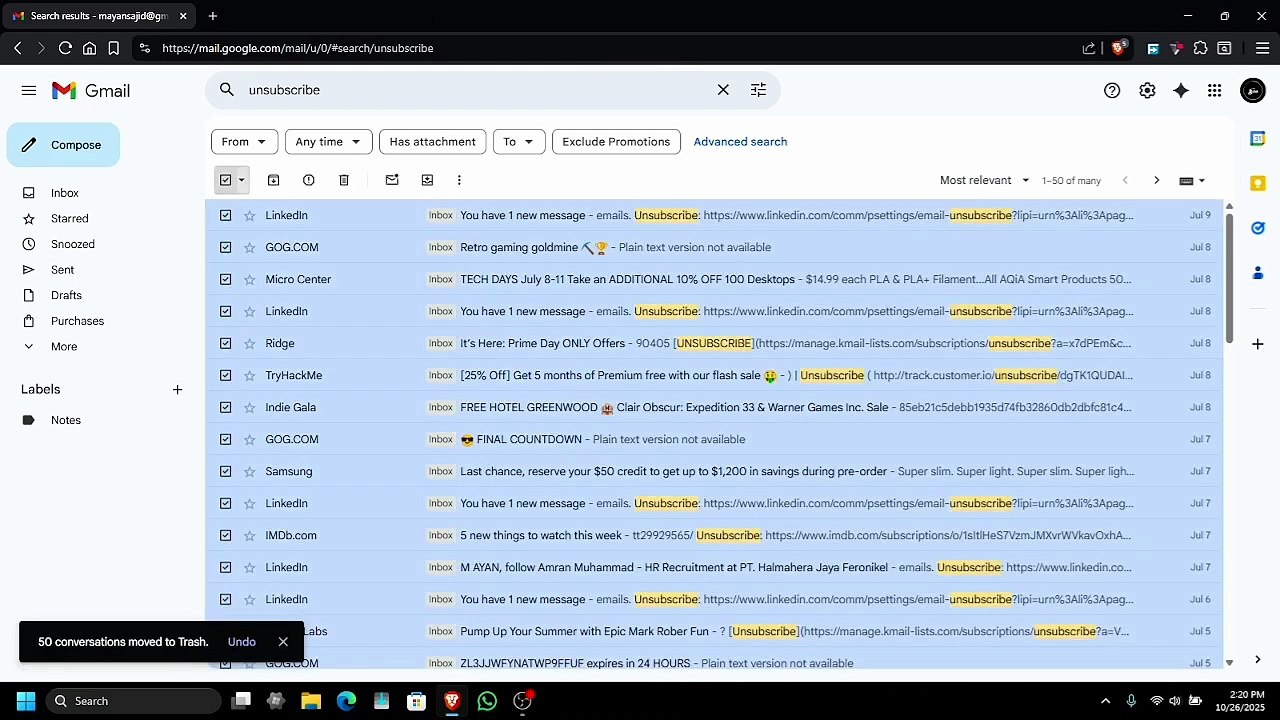Viewport: 1280px width, 720px height.
Task: Click the Gmail logo
Action: (91, 91)
